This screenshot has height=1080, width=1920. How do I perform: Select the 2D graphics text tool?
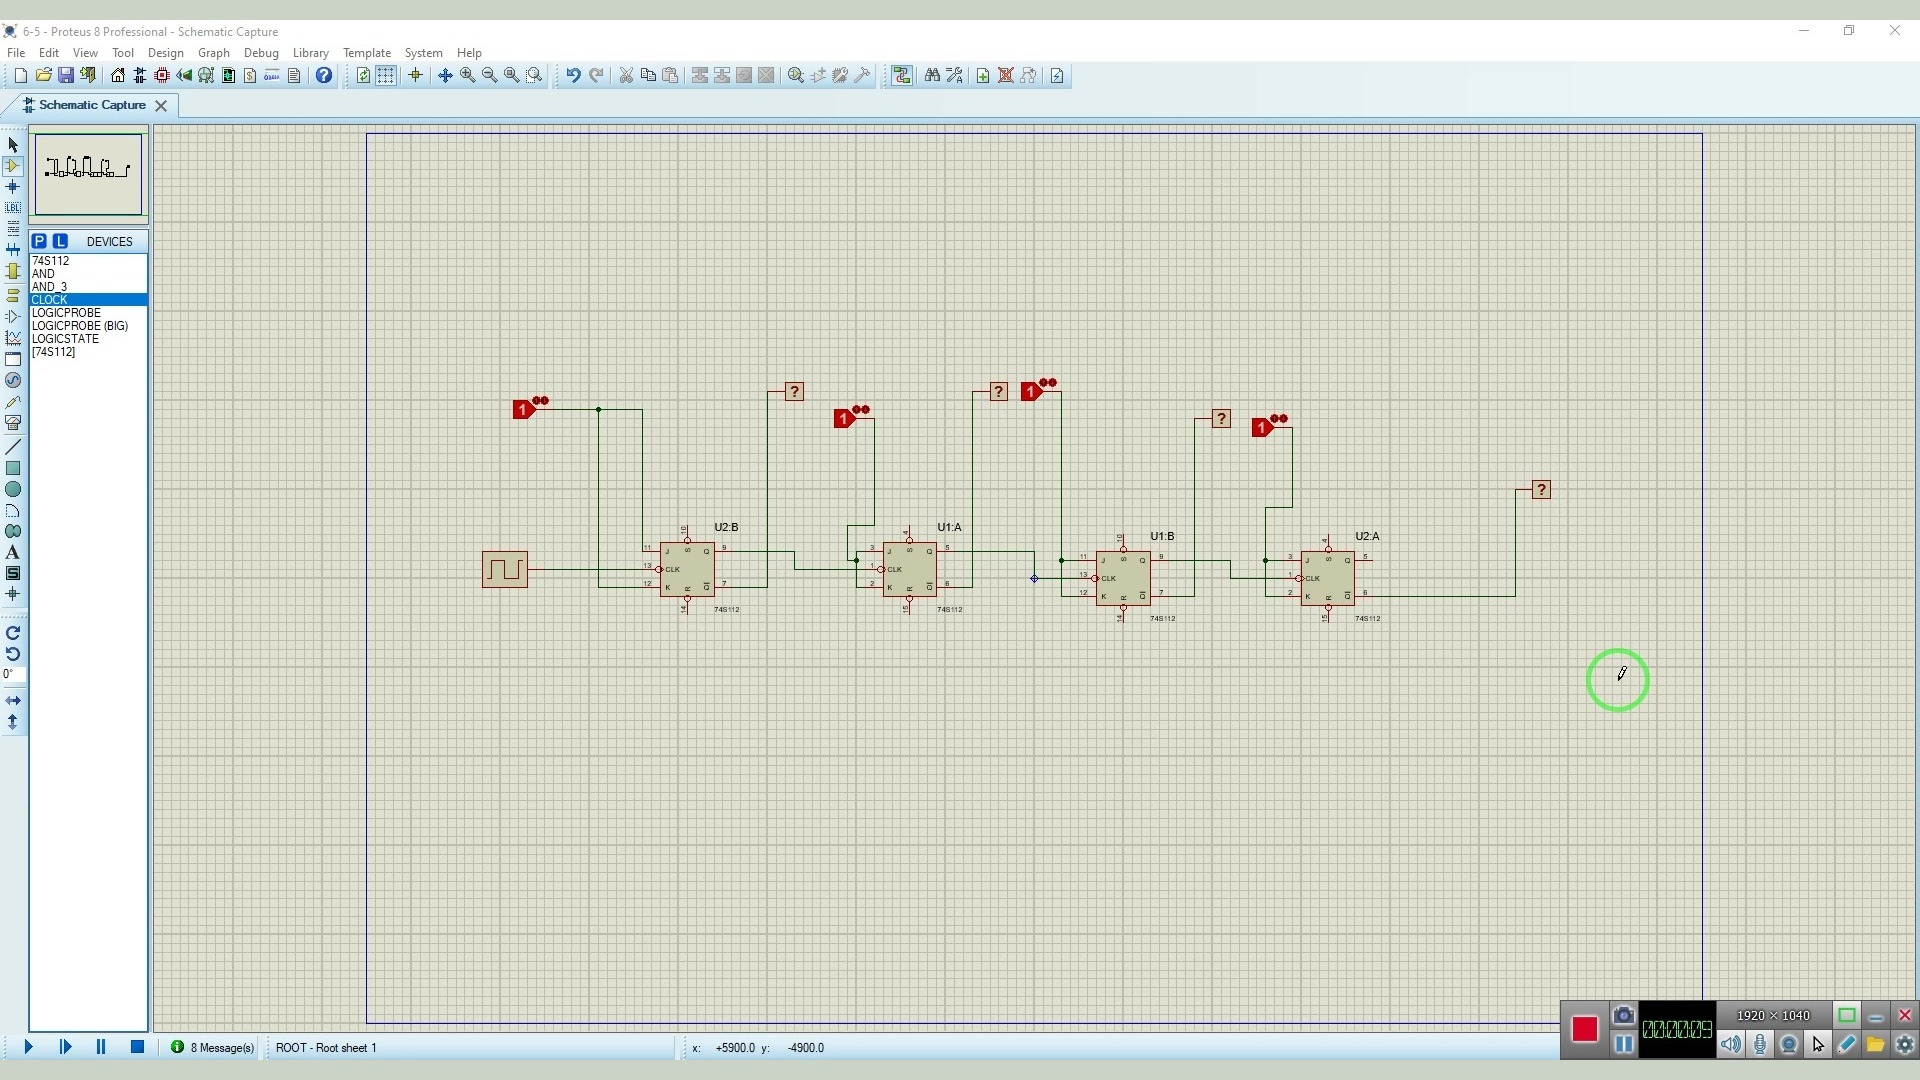click(x=13, y=553)
